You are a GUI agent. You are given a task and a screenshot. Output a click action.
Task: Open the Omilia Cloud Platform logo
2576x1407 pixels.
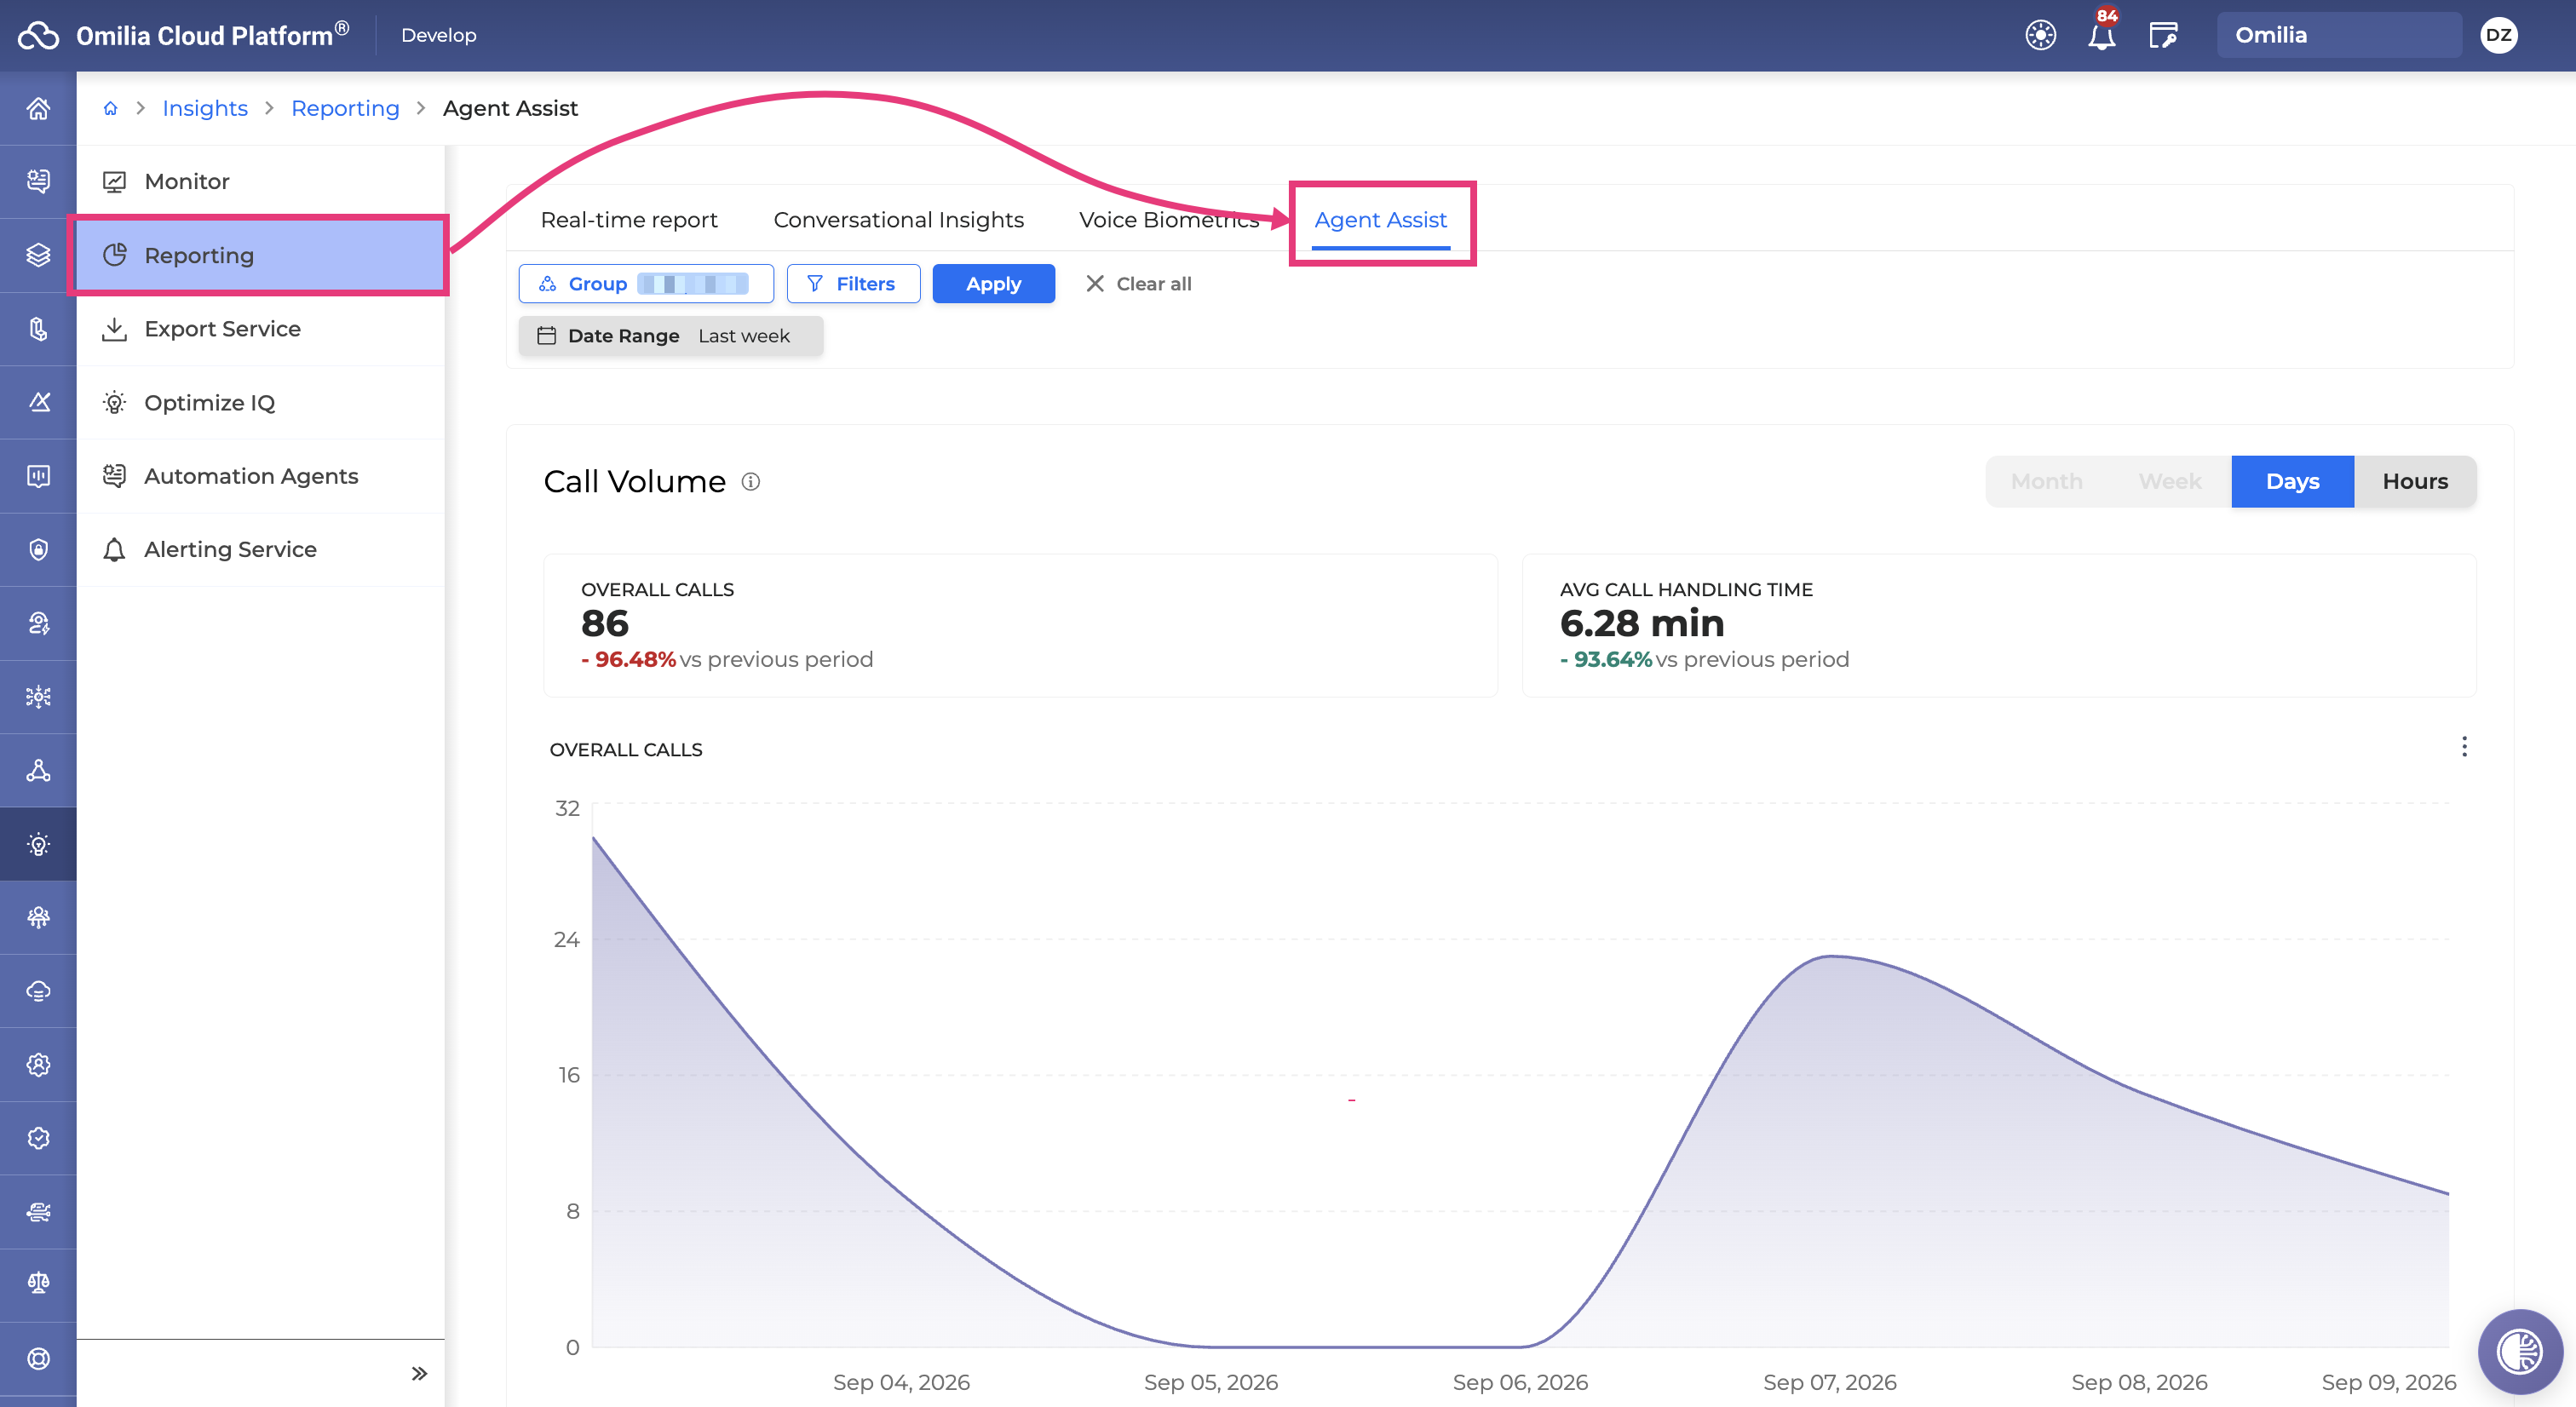point(184,35)
